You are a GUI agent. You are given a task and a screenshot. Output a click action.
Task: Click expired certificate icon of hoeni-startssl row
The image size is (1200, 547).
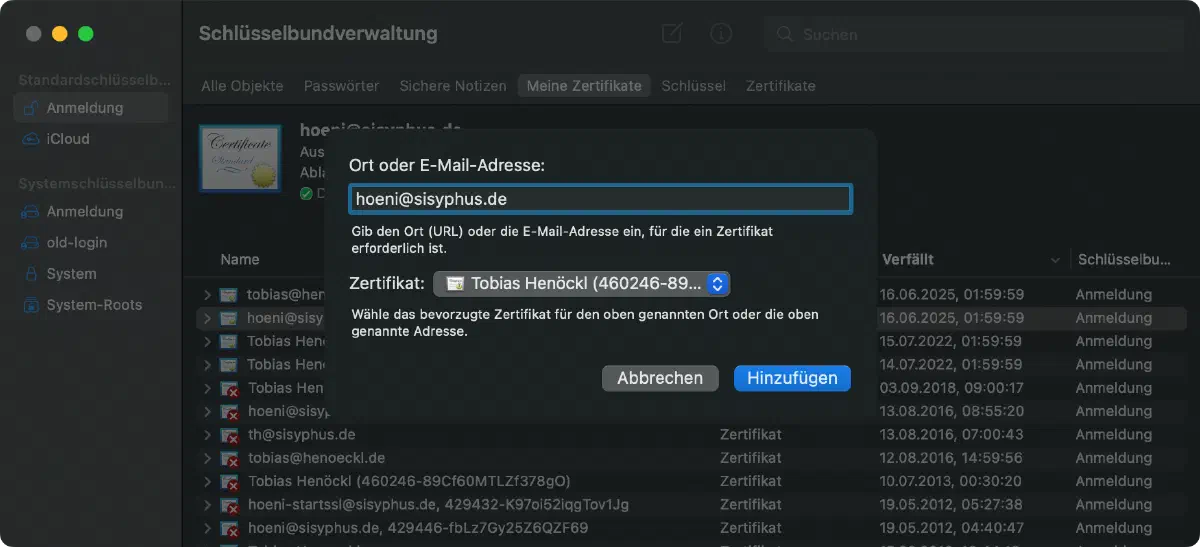pyautogui.click(x=229, y=504)
